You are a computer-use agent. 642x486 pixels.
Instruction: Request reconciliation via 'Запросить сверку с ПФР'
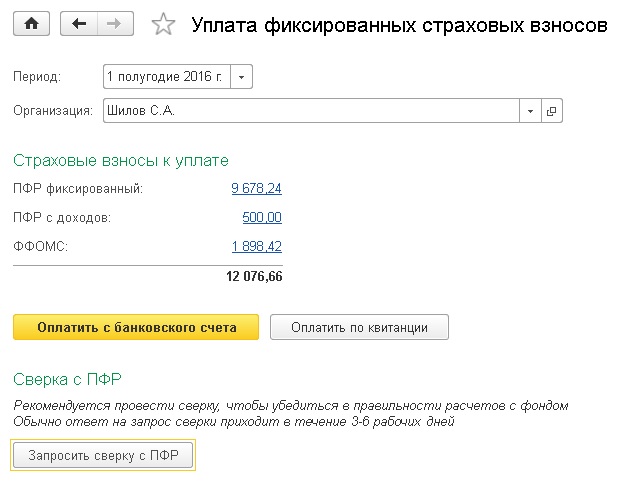pyautogui.click(x=103, y=455)
